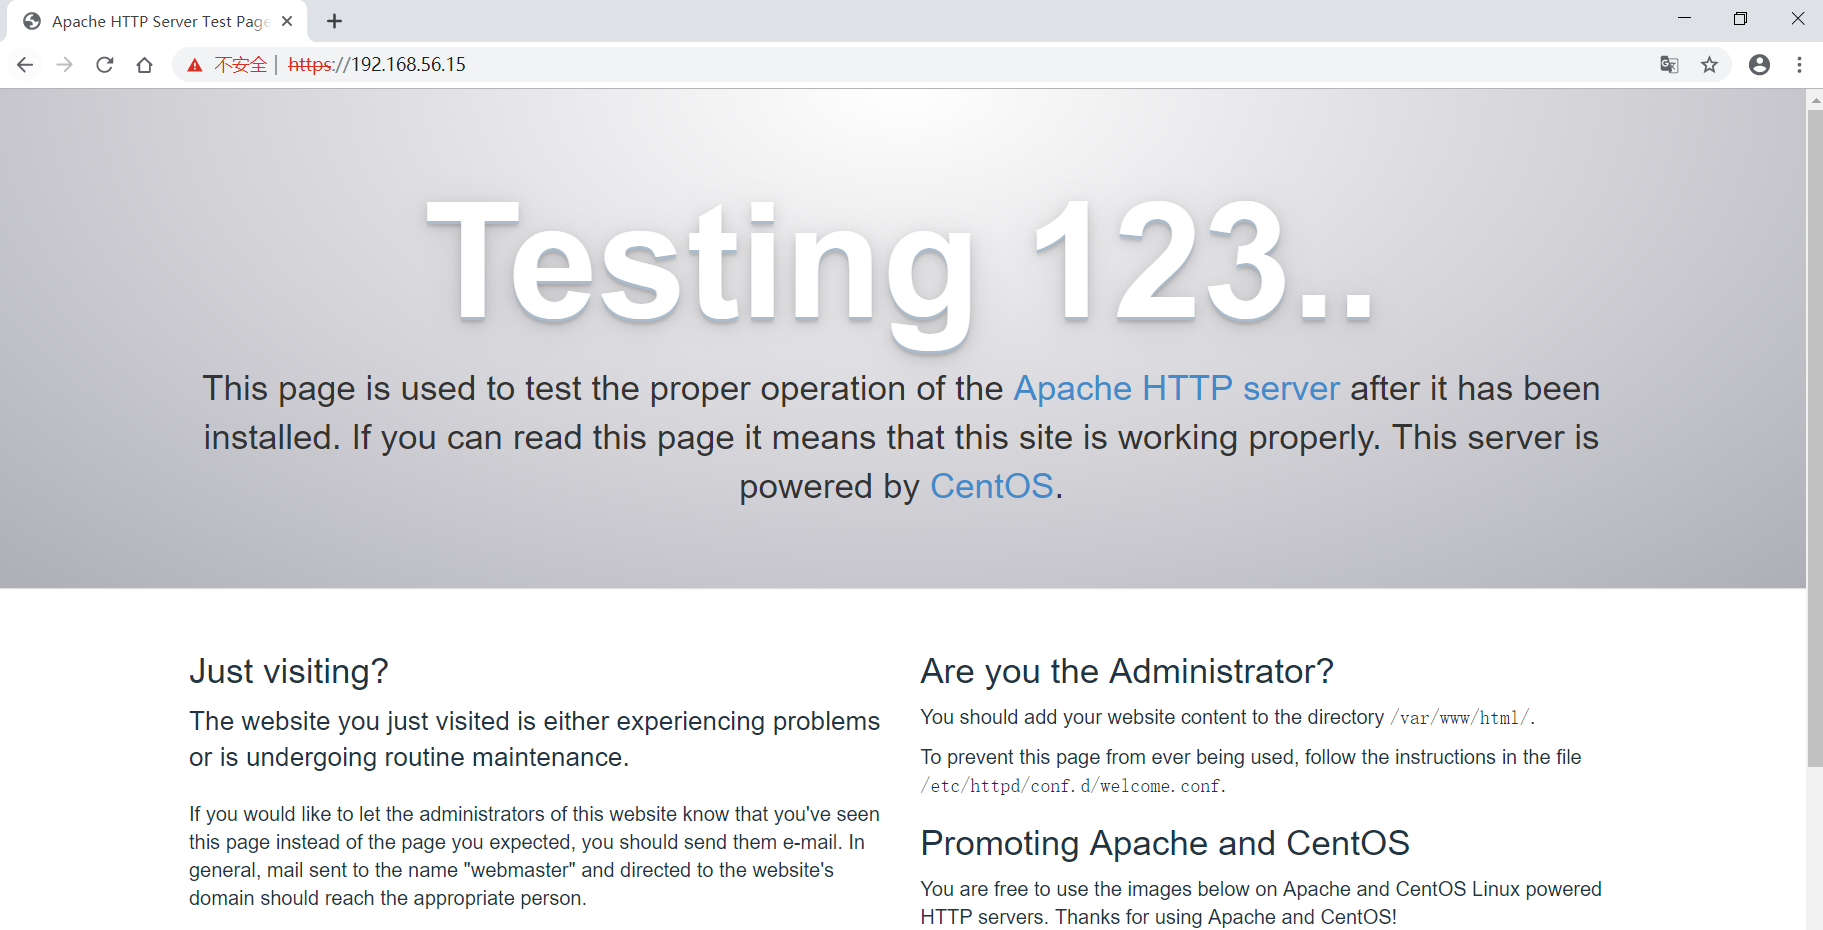The width and height of the screenshot is (1823, 930).
Task: Select the Apache HTTP Server Test Page tab
Action: pyautogui.click(x=156, y=22)
